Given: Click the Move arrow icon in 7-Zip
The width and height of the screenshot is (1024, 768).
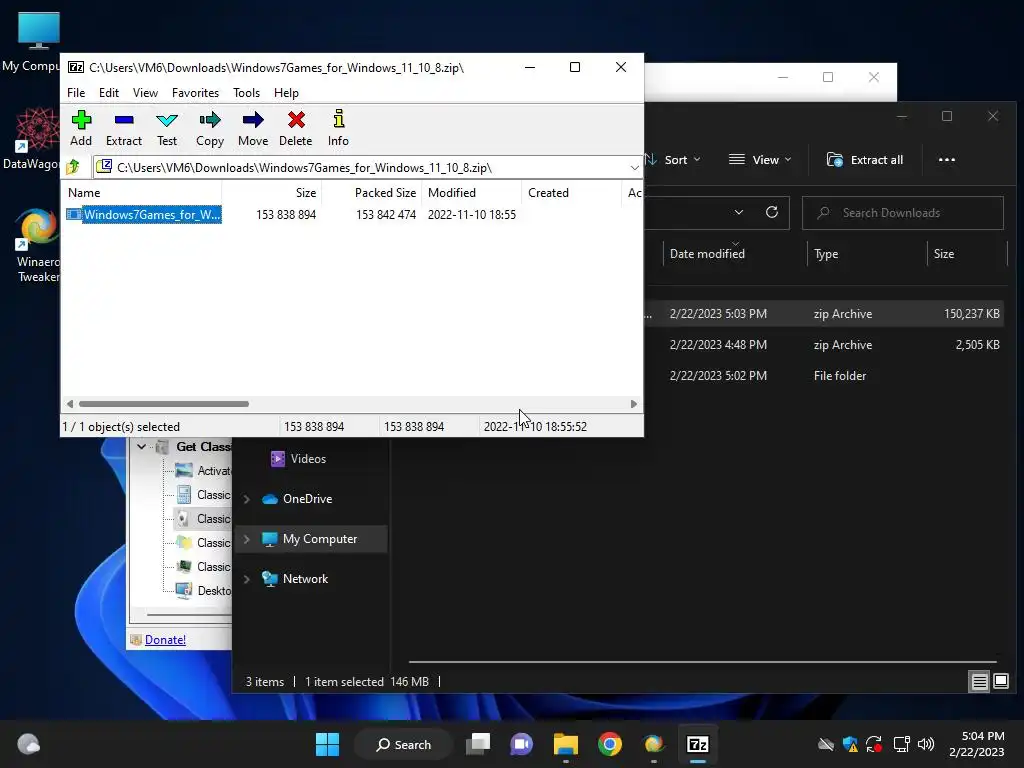Looking at the screenshot, I should pos(253,128).
